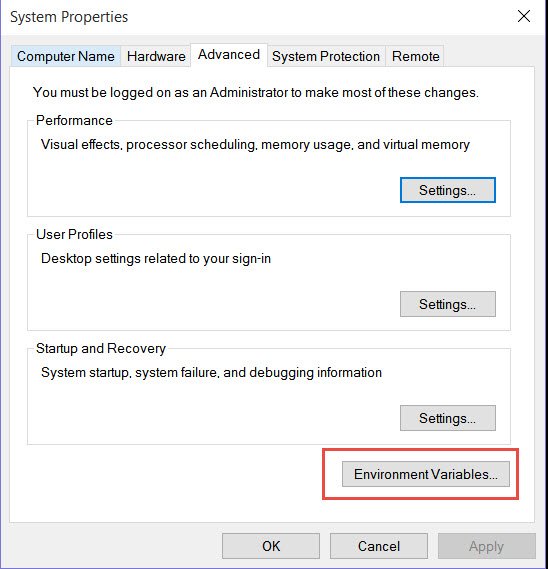Click the desktop settings sign-in description
The width and height of the screenshot is (548, 569).
tap(156, 259)
